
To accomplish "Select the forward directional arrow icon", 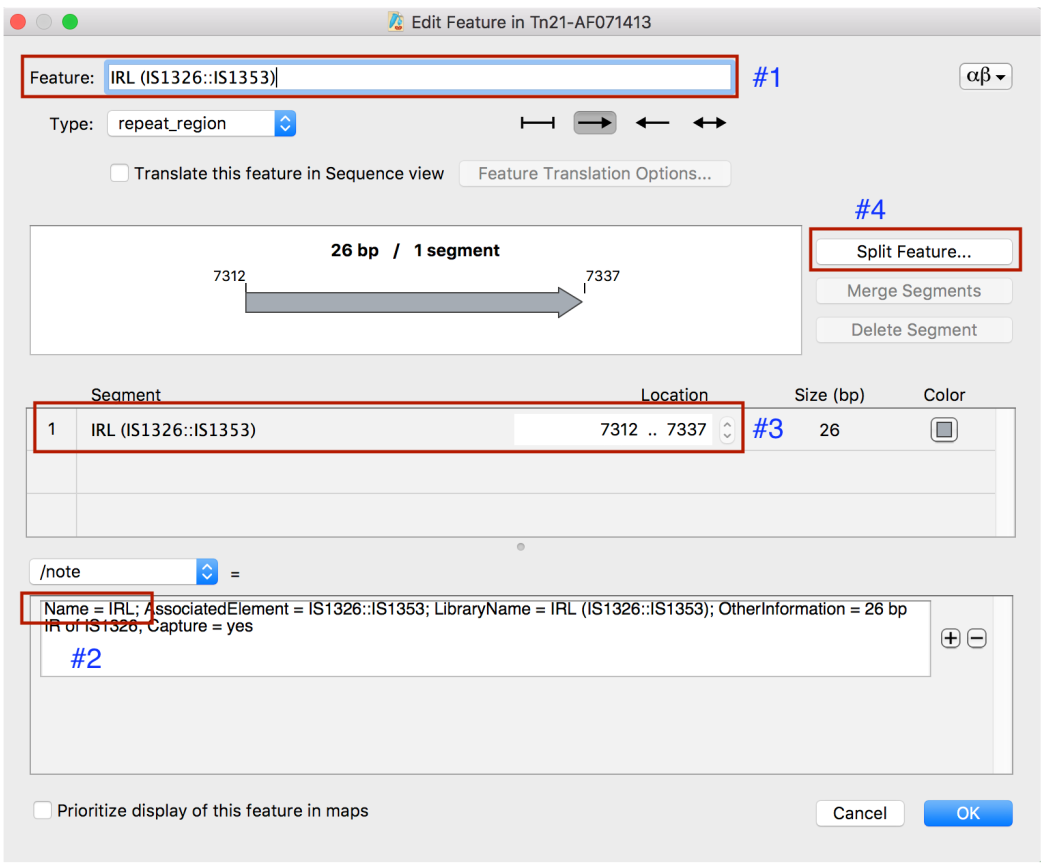I will tap(595, 123).
